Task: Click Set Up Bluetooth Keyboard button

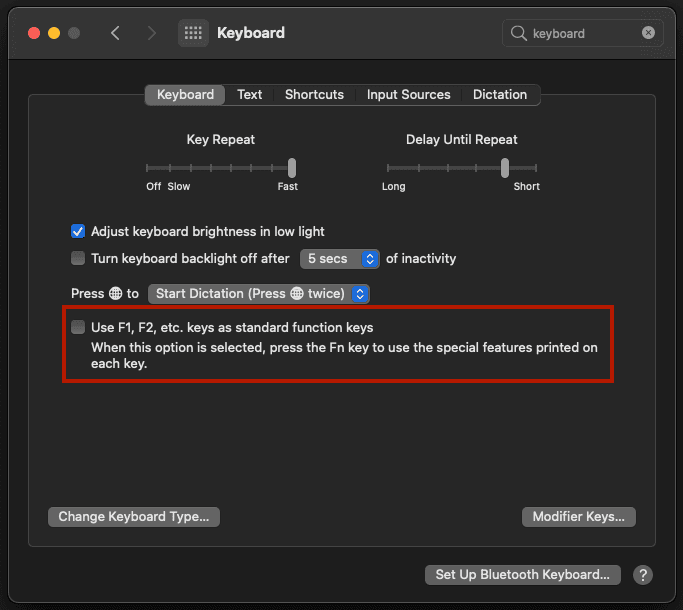Action: pos(522,575)
